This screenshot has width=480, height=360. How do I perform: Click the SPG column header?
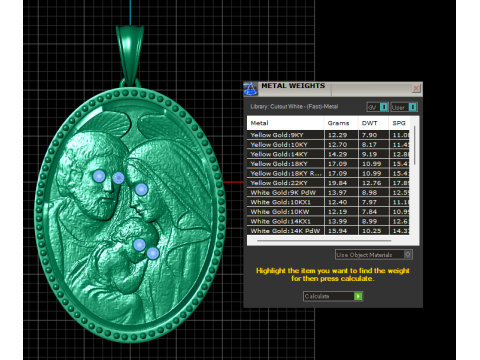click(x=399, y=123)
